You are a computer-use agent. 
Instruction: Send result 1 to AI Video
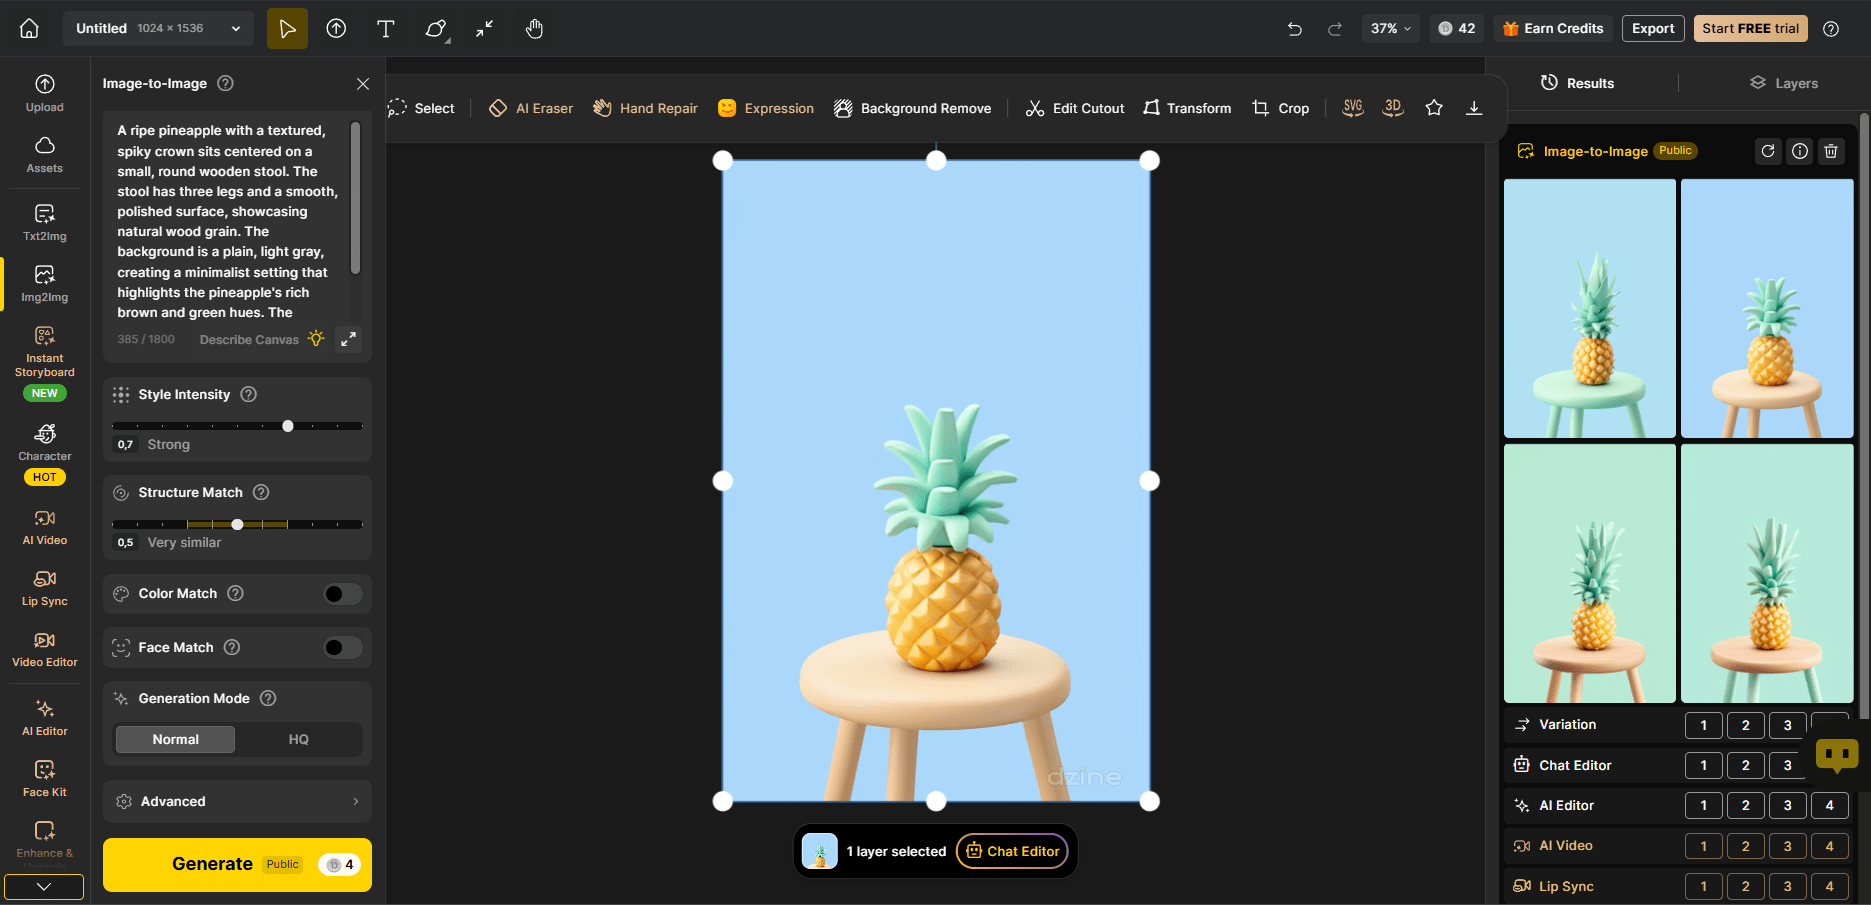click(1704, 846)
